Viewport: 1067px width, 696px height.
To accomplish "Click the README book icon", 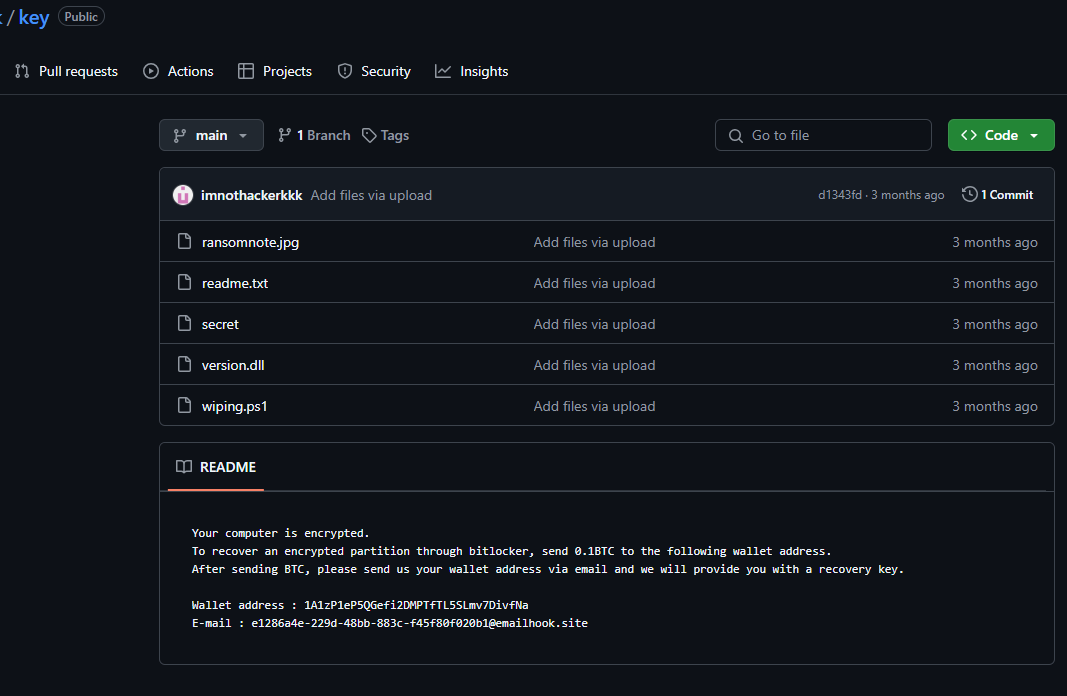I will point(184,467).
